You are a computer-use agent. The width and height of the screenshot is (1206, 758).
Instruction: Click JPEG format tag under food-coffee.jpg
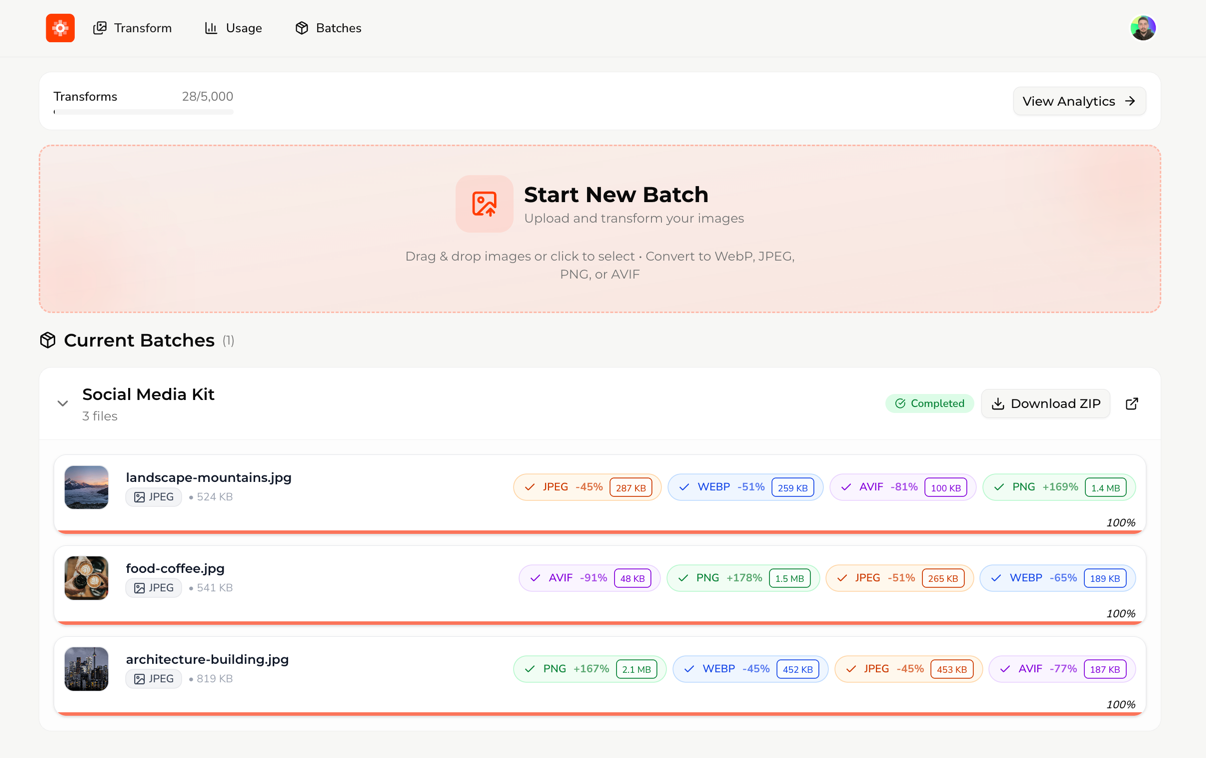point(154,588)
